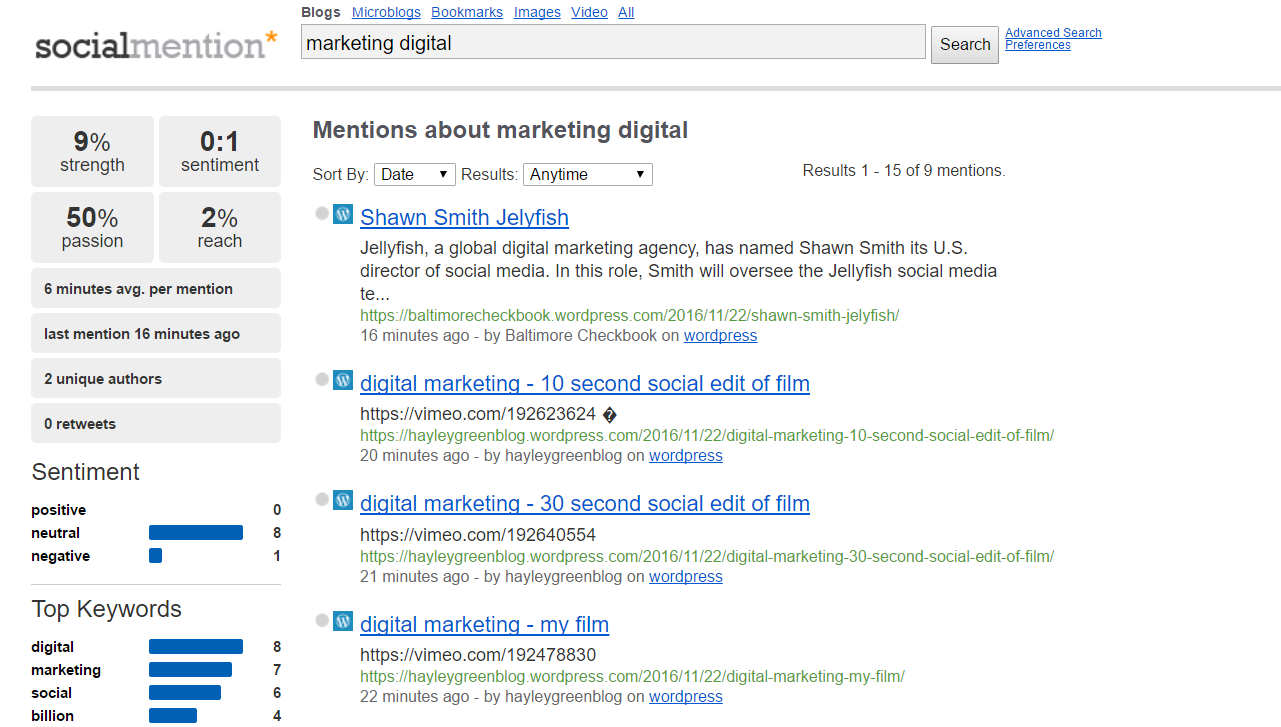Open digital marketing - 30 second social edit title
Screen dimensions: 1281x727
(x=585, y=503)
